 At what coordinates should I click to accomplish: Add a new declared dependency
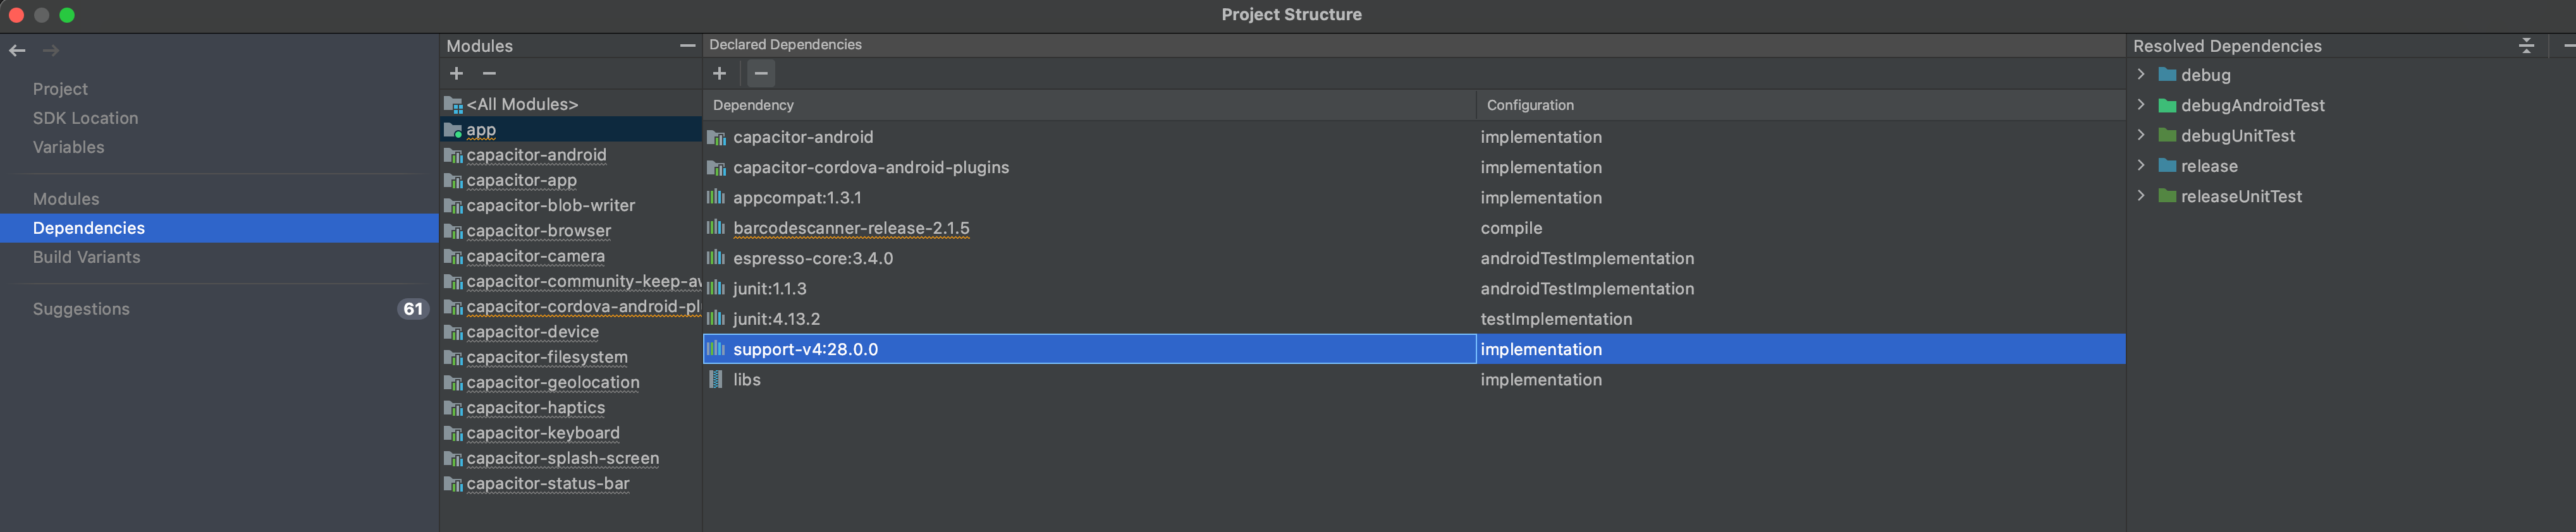pos(719,74)
